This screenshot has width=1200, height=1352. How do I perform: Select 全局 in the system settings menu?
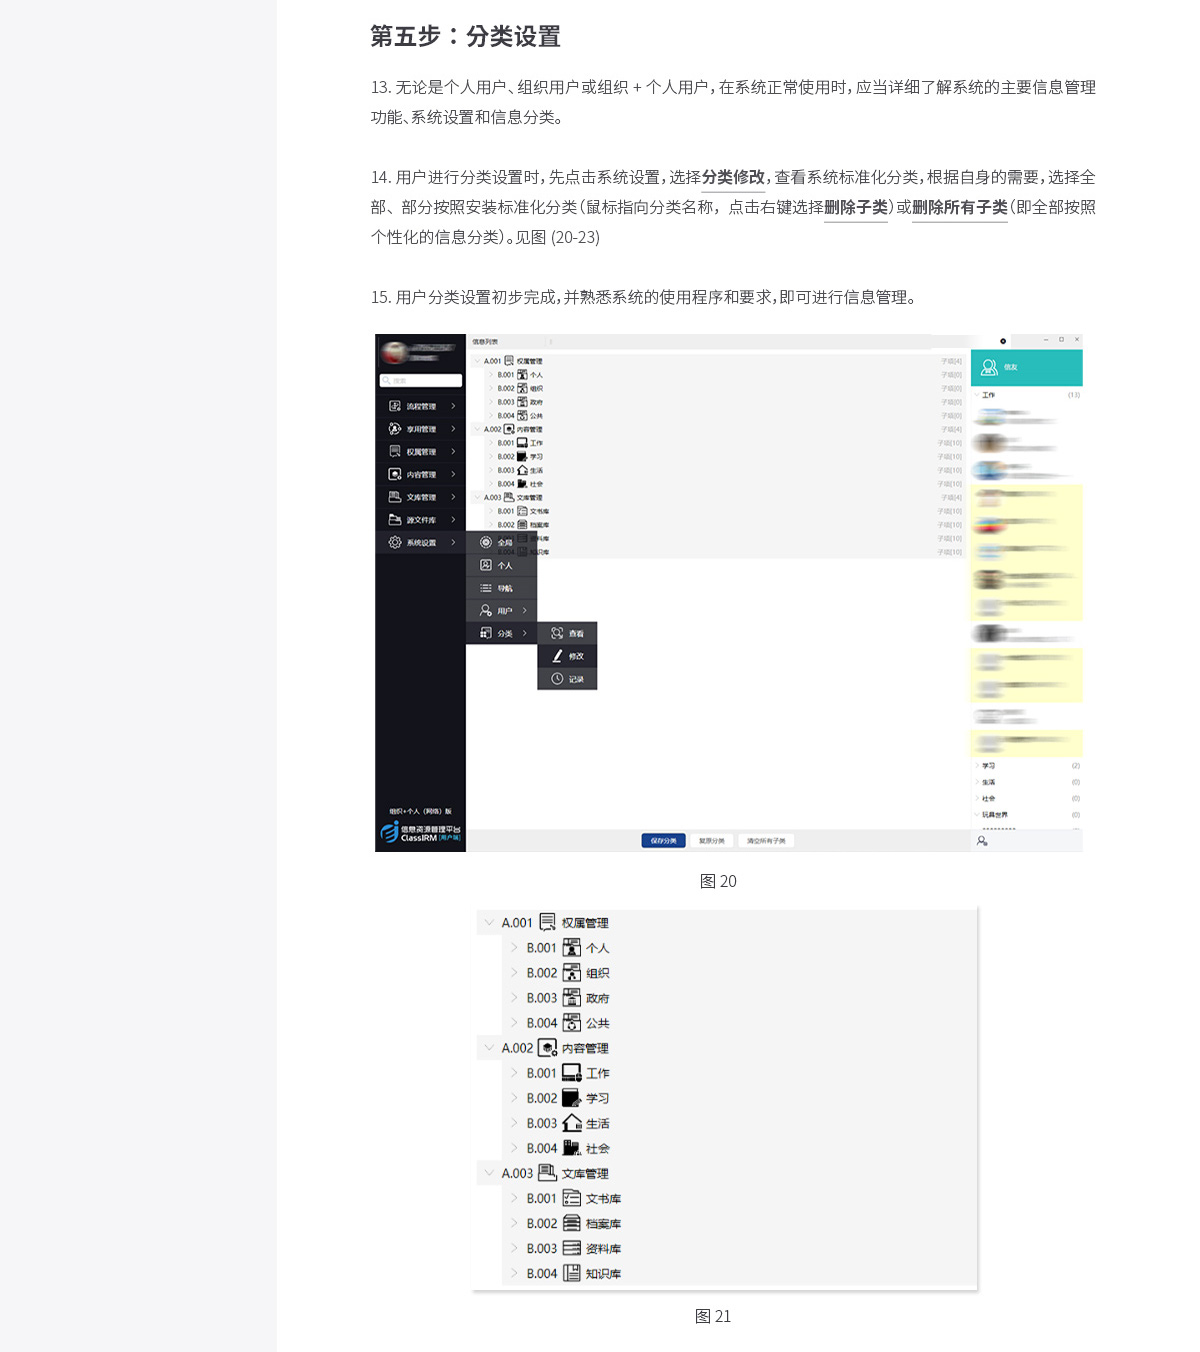[502, 542]
